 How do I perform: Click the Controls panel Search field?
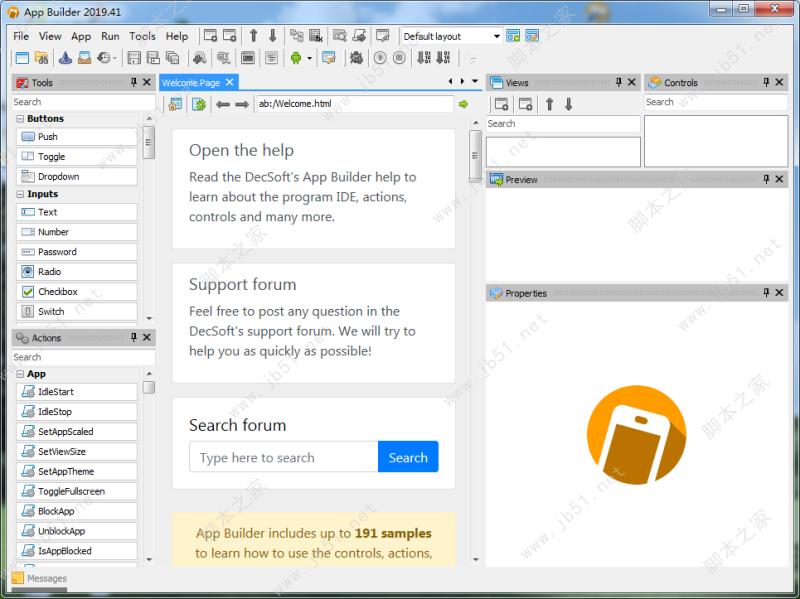coord(716,102)
